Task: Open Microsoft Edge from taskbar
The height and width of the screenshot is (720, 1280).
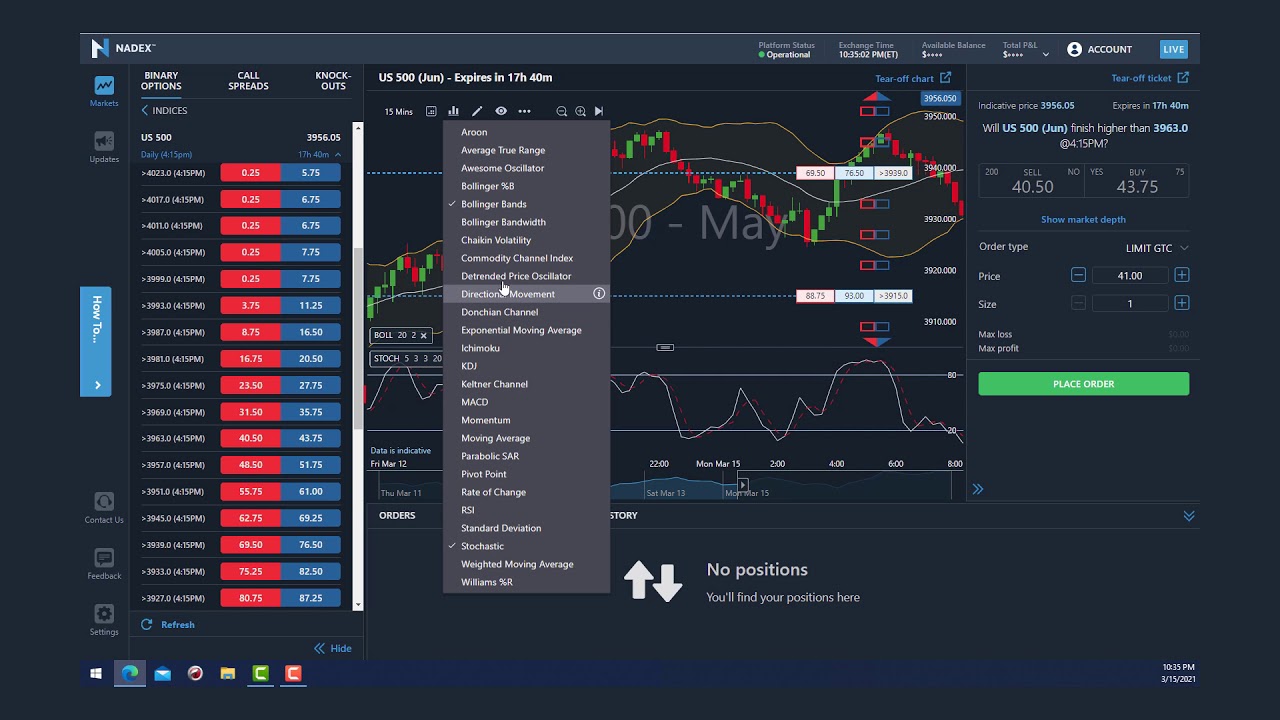Action: [x=130, y=674]
